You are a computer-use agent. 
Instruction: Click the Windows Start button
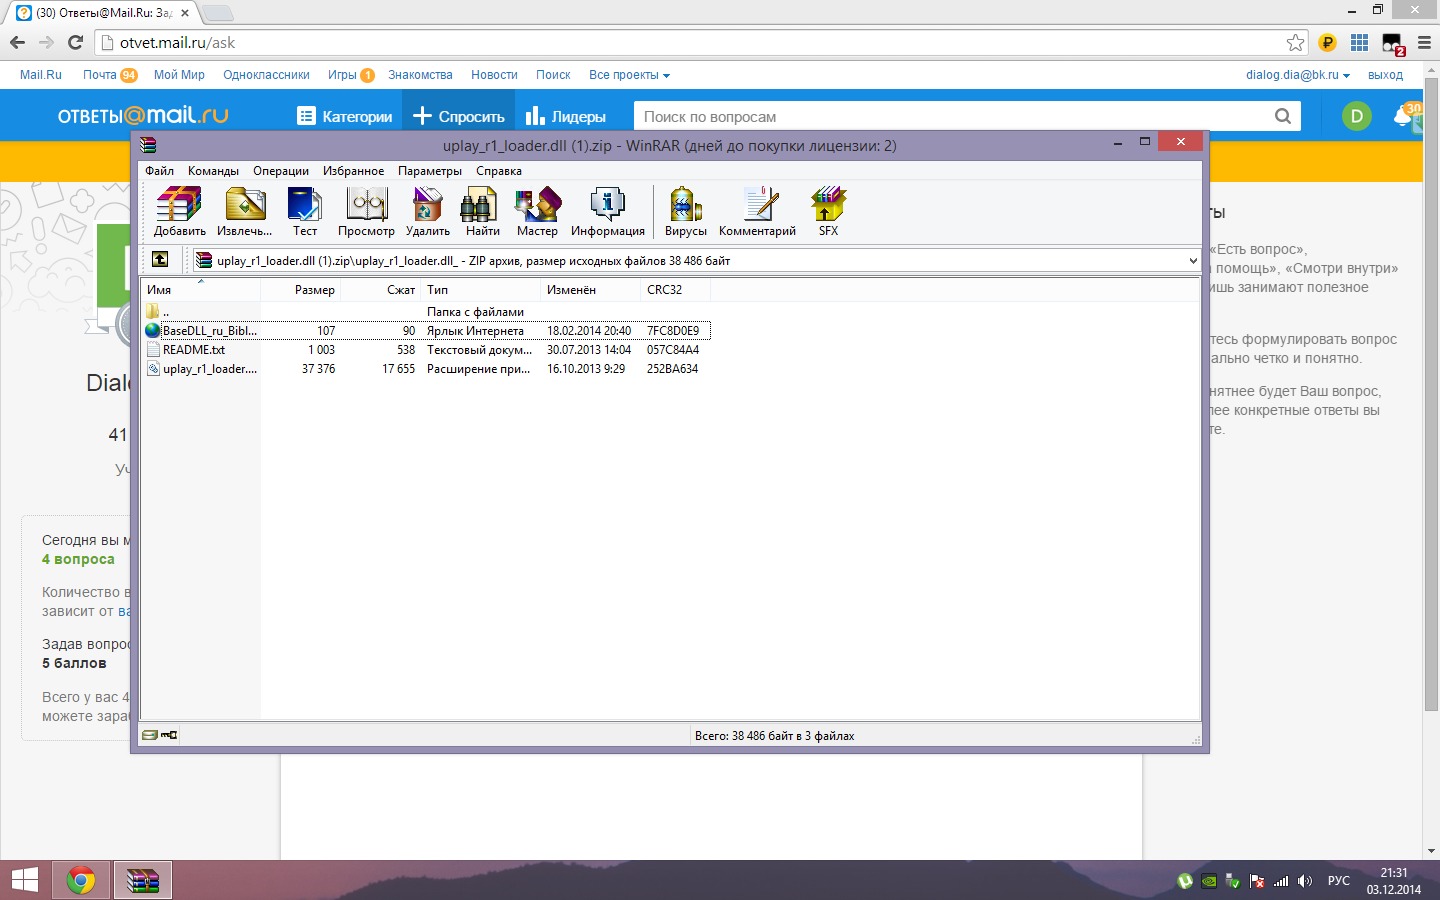pyautogui.click(x=24, y=880)
